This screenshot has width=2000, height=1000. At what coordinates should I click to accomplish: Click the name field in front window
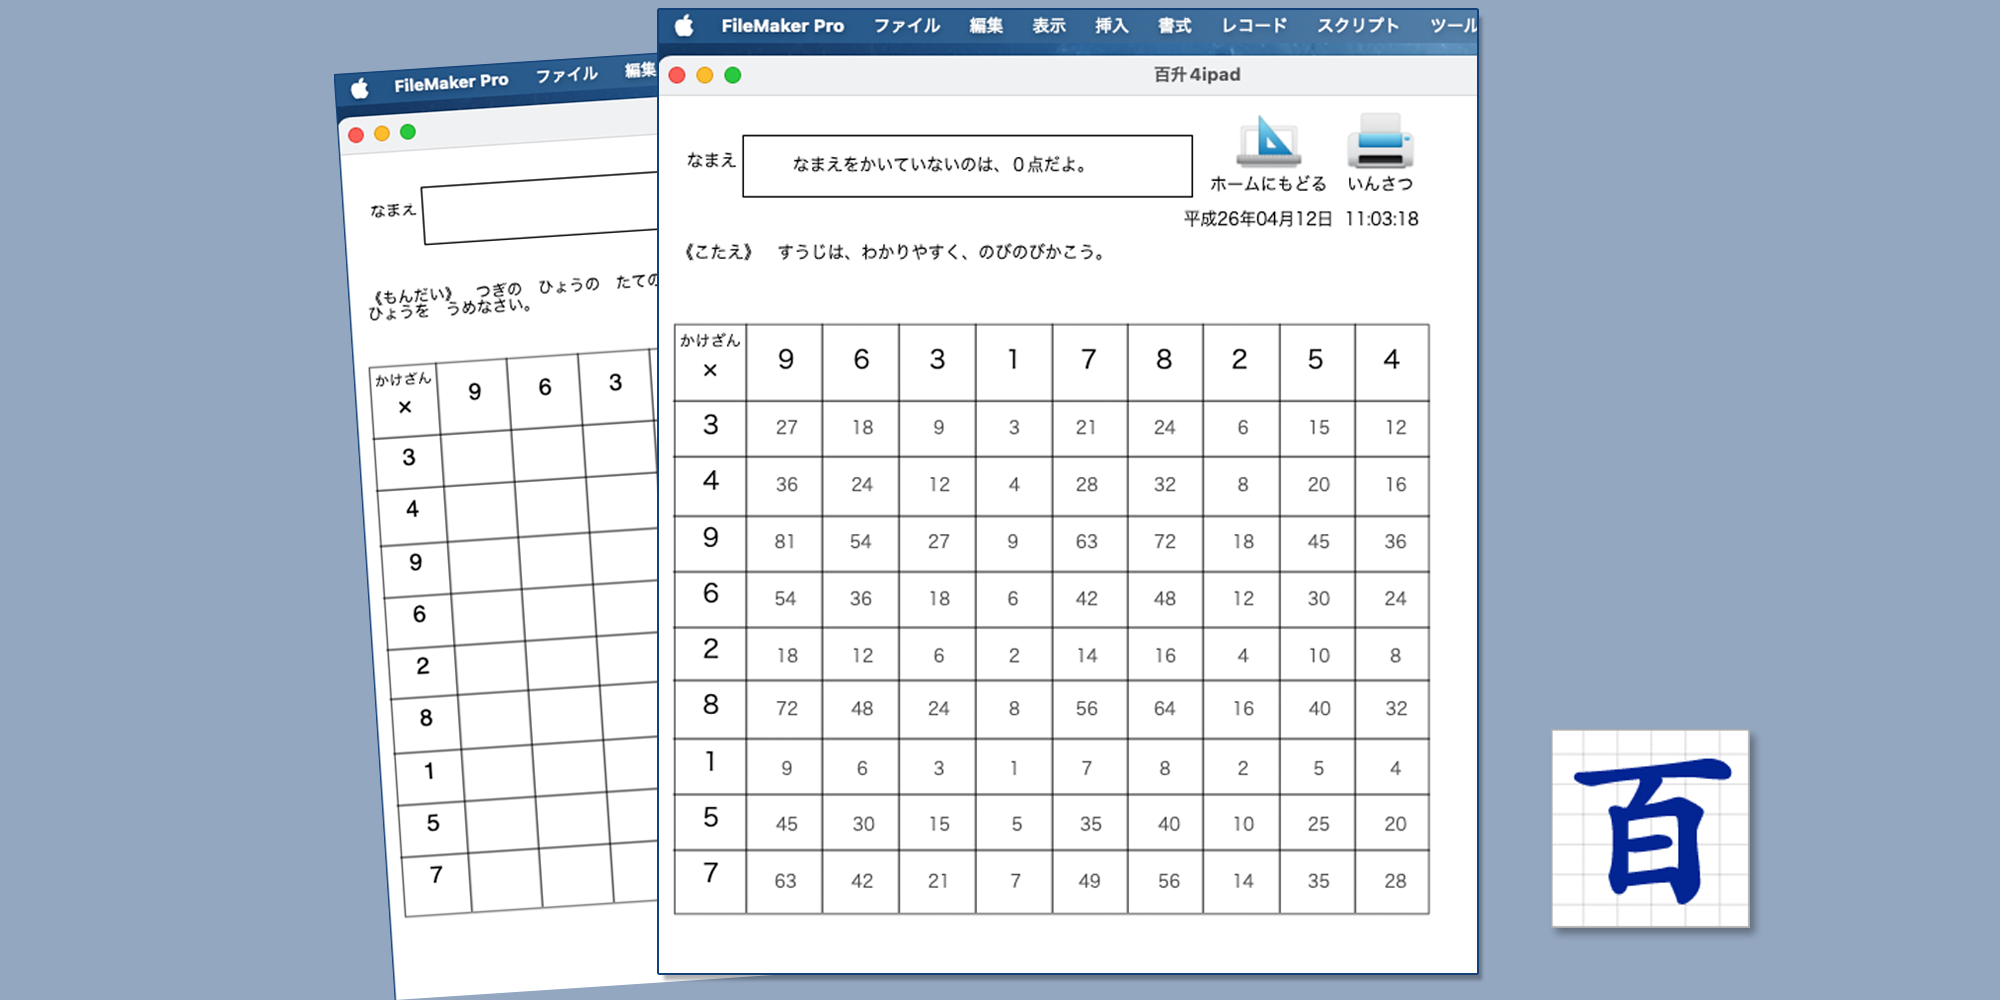(967, 166)
